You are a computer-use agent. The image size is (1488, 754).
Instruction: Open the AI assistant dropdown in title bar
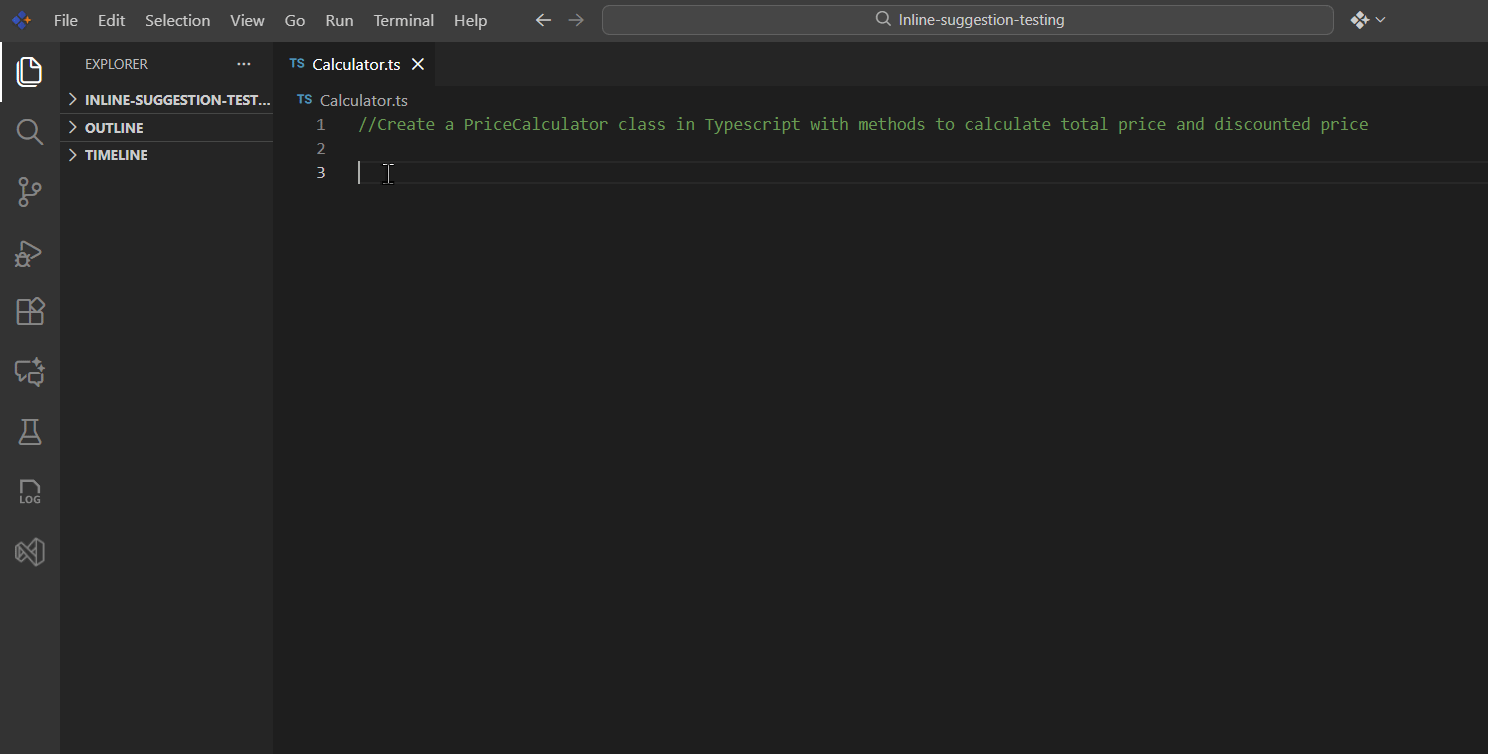pyautogui.click(x=1367, y=20)
